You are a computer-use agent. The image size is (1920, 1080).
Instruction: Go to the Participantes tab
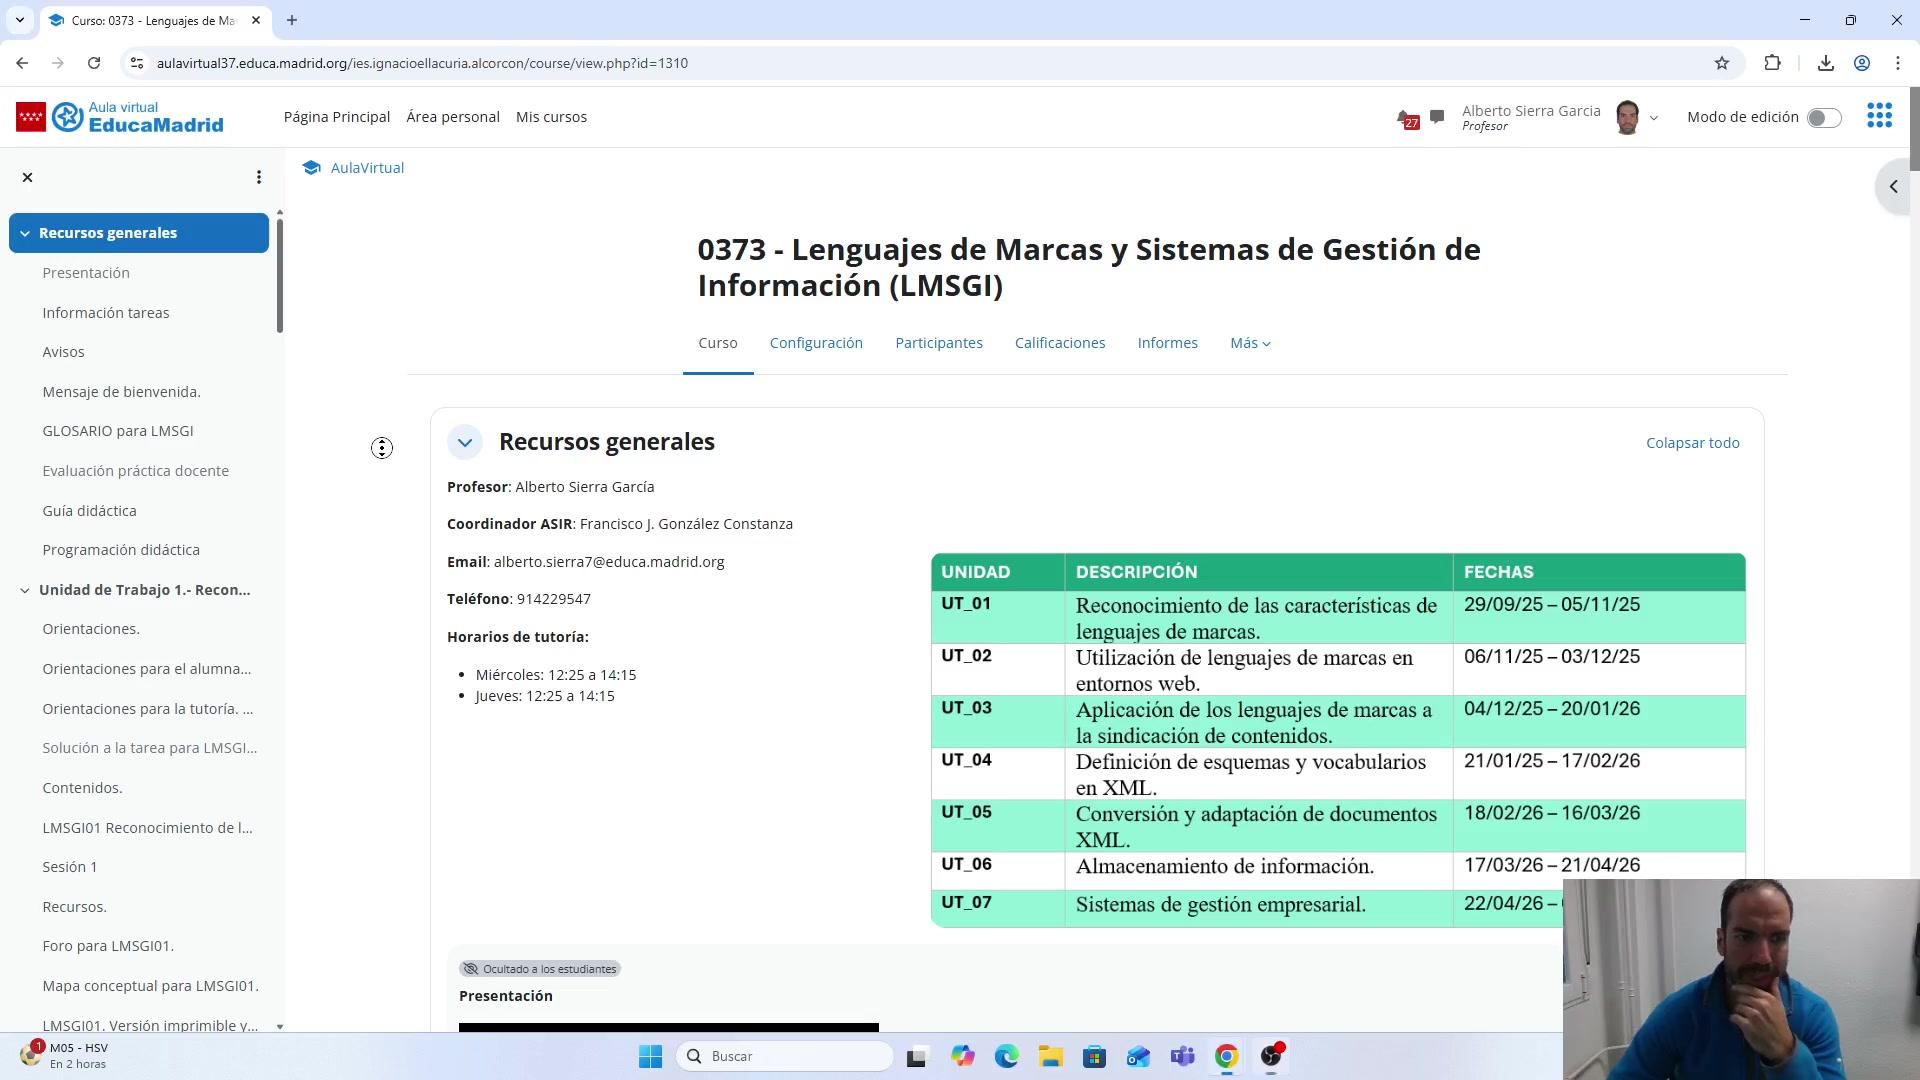coord(938,343)
